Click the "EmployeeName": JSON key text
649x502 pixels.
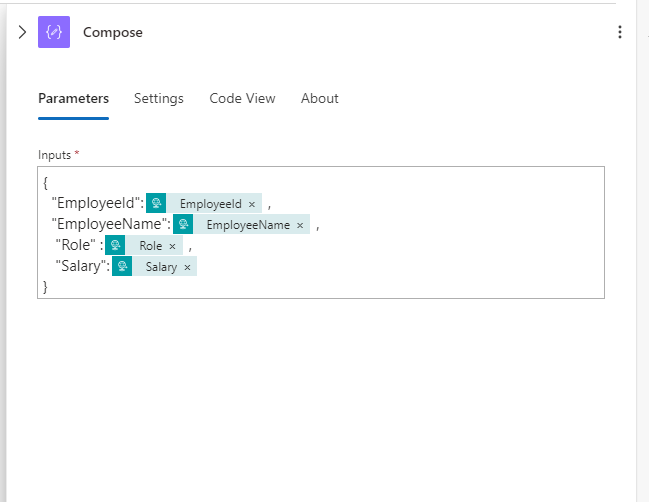[111, 224]
